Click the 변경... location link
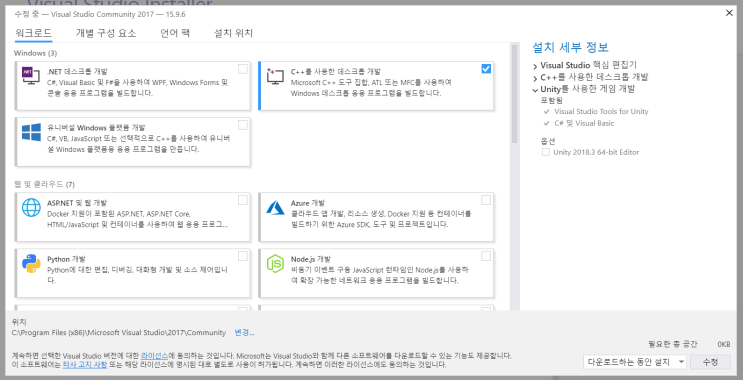 (245, 333)
